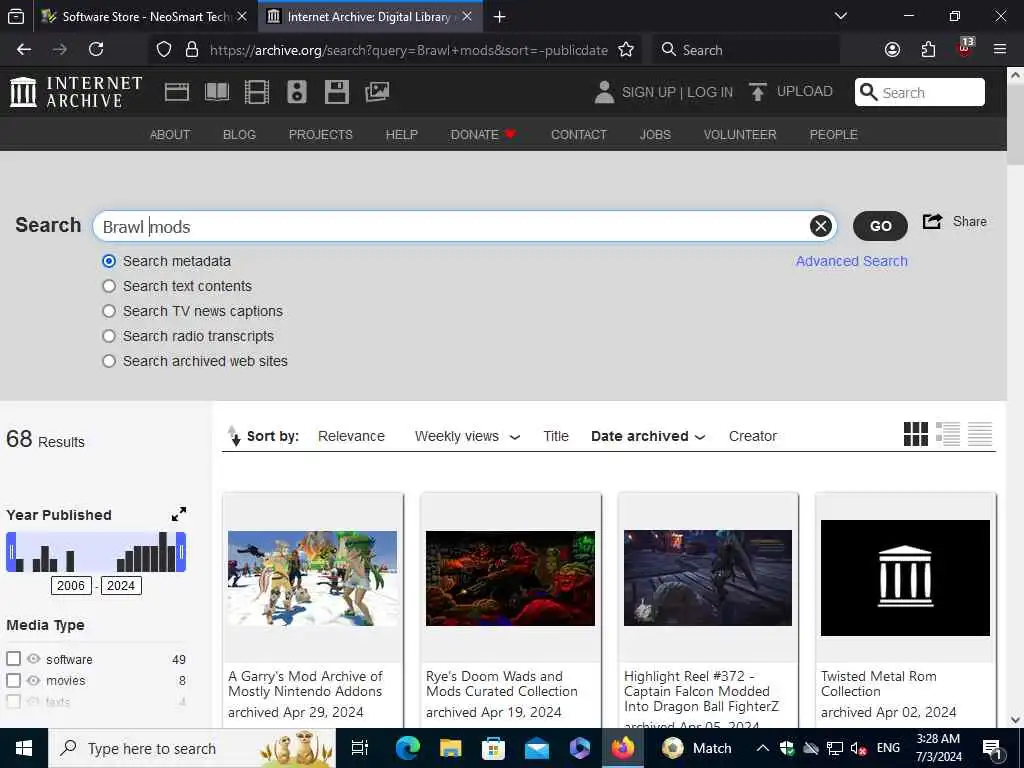Hide movies results with eye icon

(x=33, y=680)
